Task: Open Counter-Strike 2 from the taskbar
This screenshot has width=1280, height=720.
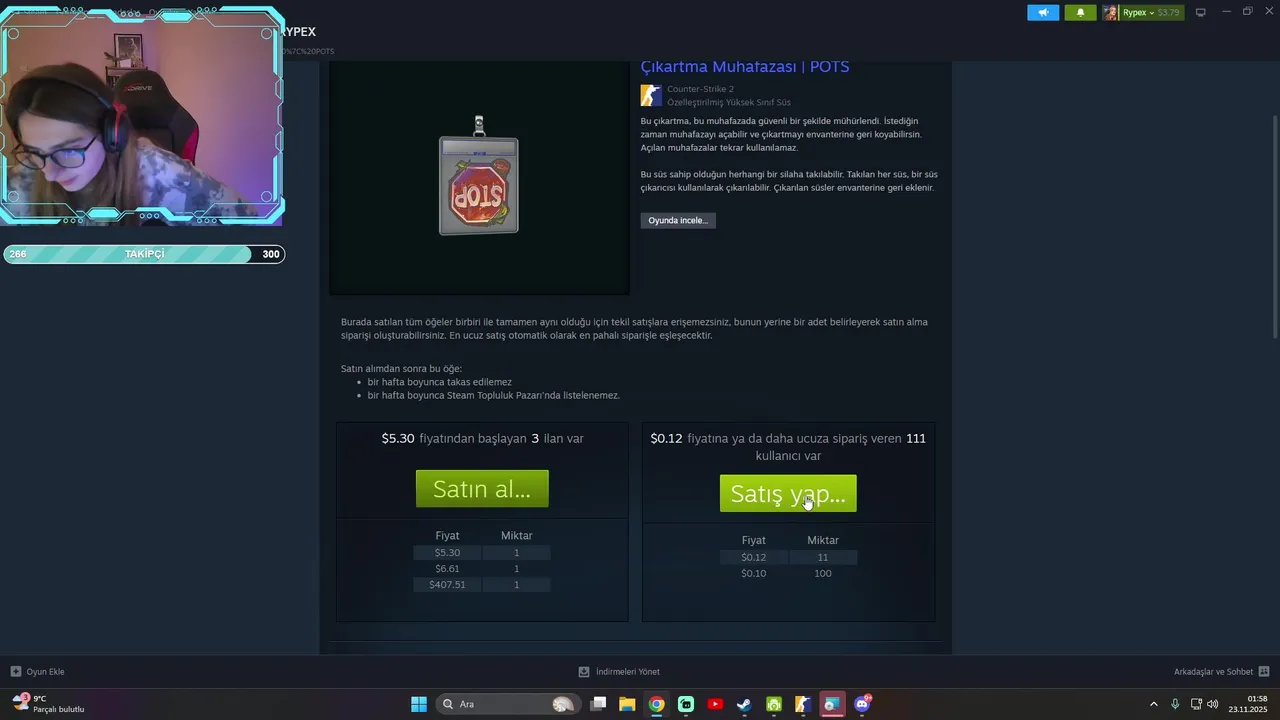Action: pyautogui.click(x=803, y=704)
